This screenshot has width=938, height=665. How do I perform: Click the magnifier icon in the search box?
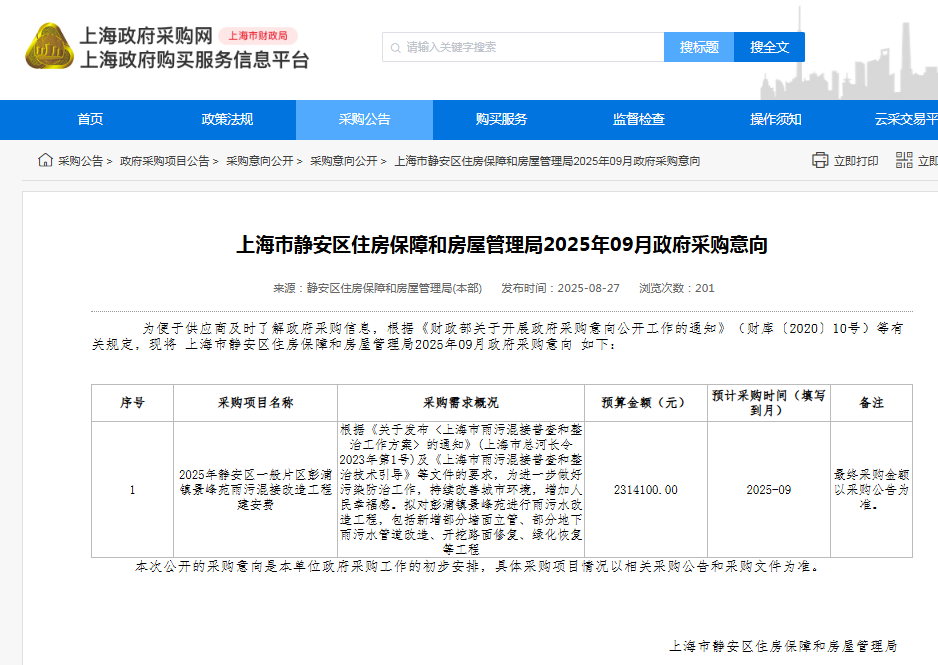click(395, 47)
